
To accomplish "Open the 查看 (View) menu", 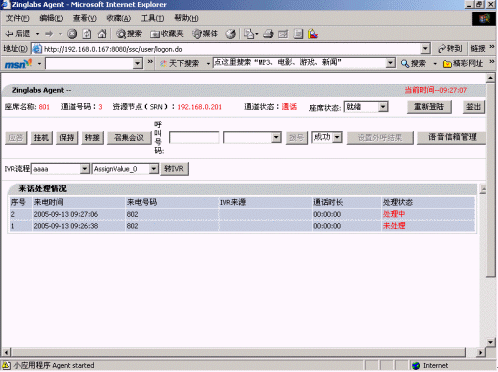I will click(85, 18).
